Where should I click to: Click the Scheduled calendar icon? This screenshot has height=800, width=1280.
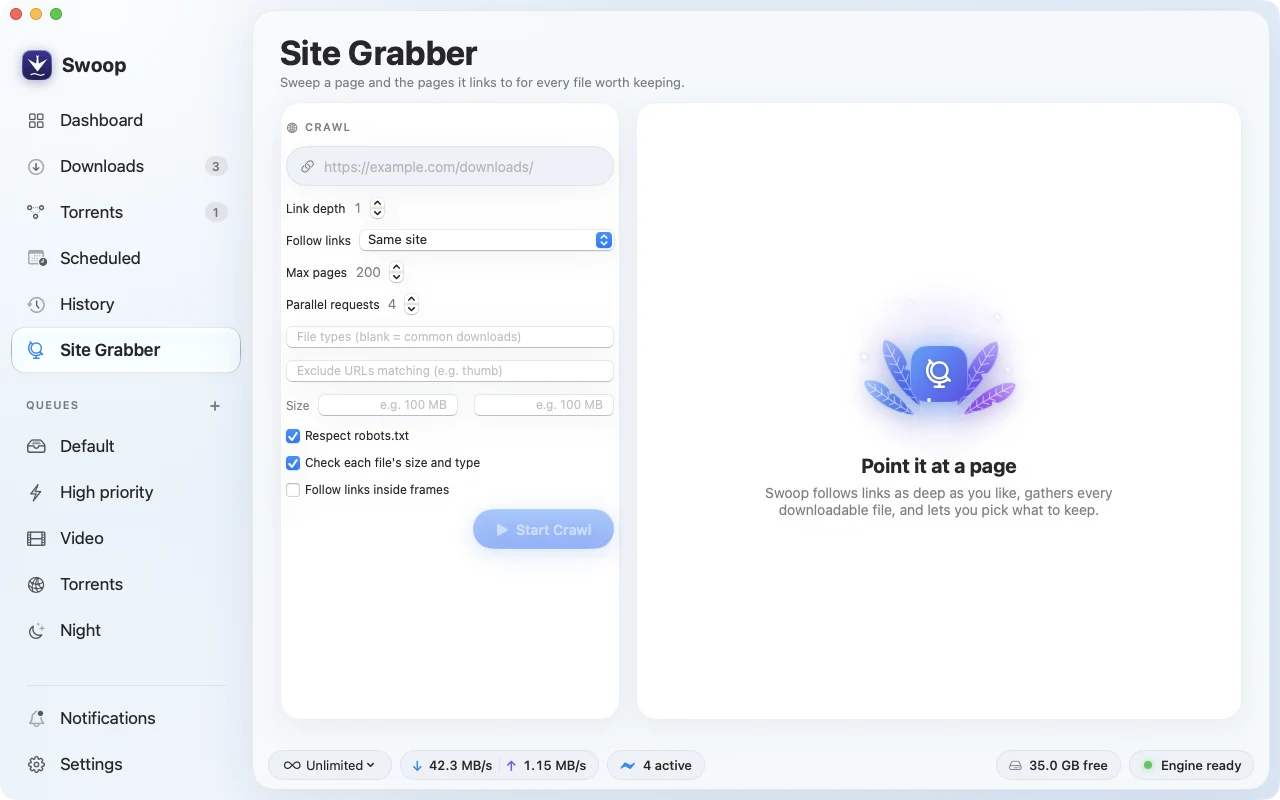[36, 258]
